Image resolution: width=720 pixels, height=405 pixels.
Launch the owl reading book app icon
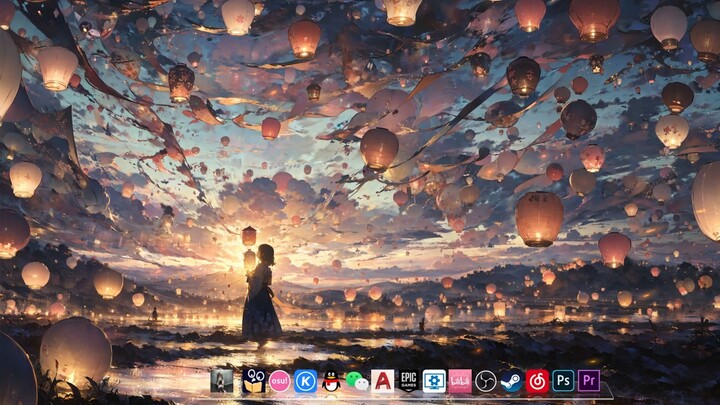point(254,381)
